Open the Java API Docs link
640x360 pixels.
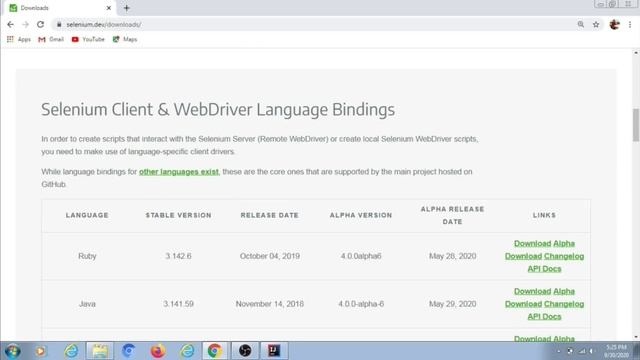point(544,317)
